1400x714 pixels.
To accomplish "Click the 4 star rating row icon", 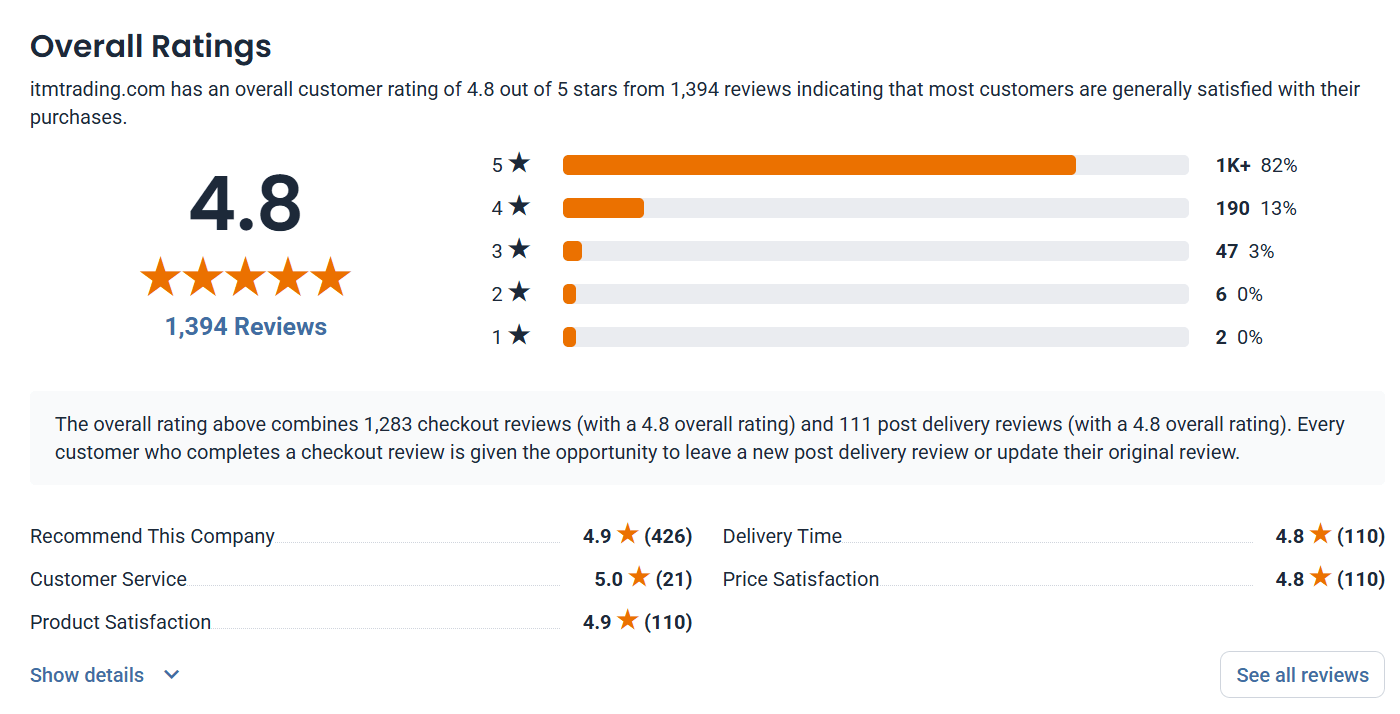I will coord(518,206).
